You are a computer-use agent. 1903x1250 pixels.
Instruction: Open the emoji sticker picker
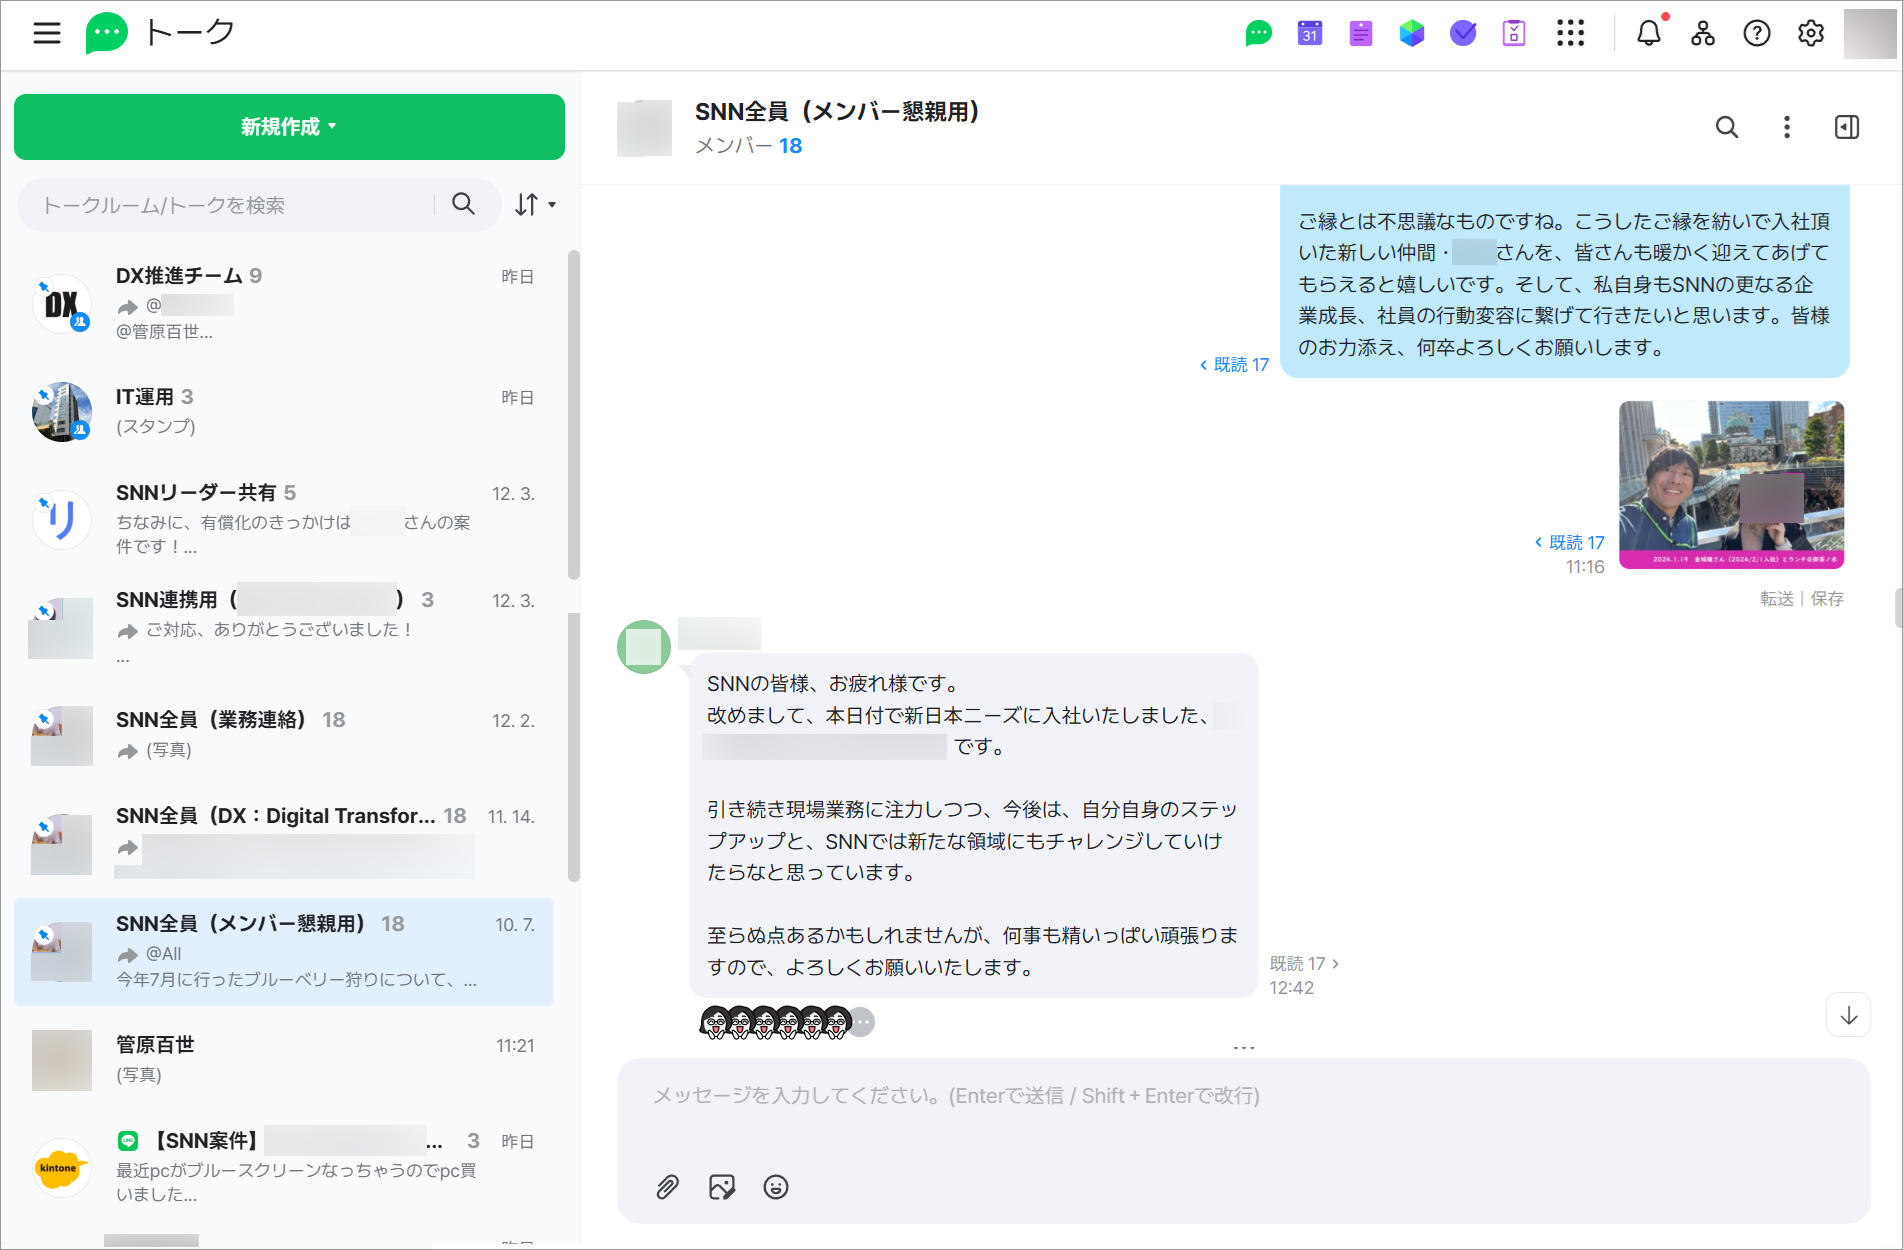pyautogui.click(x=776, y=1187)
